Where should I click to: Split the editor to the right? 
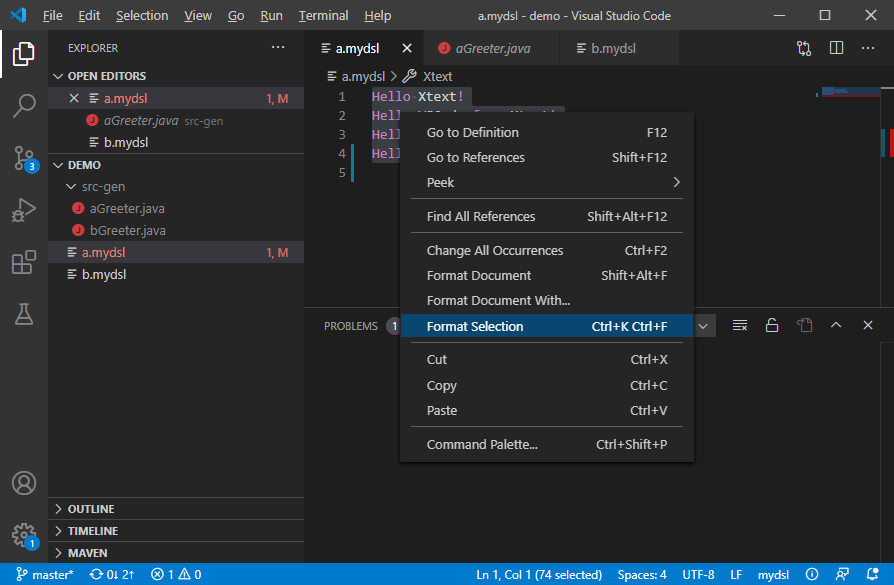836,48
